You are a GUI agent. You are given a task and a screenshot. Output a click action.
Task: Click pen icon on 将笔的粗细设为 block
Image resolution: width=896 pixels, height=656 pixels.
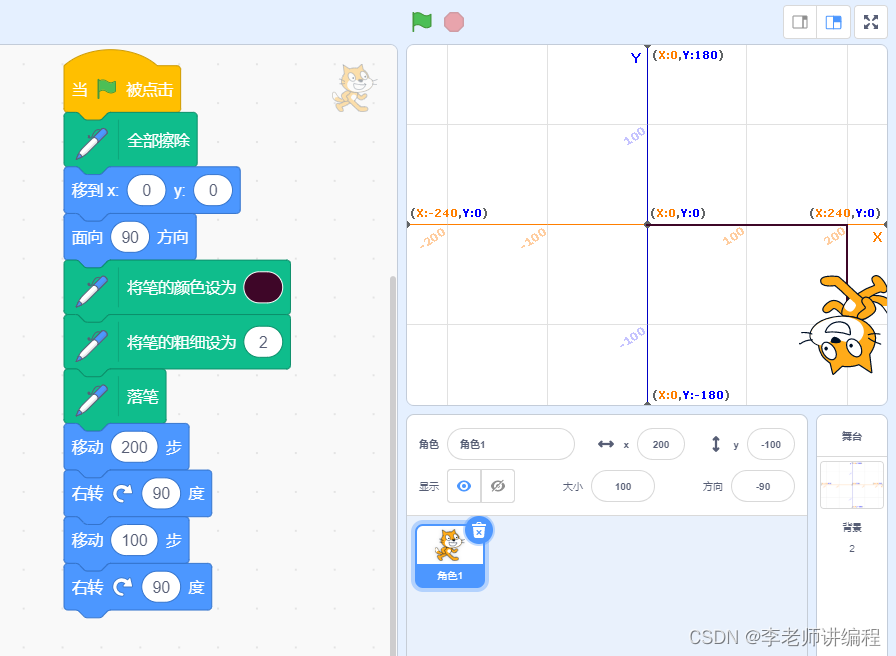point(91,345)
